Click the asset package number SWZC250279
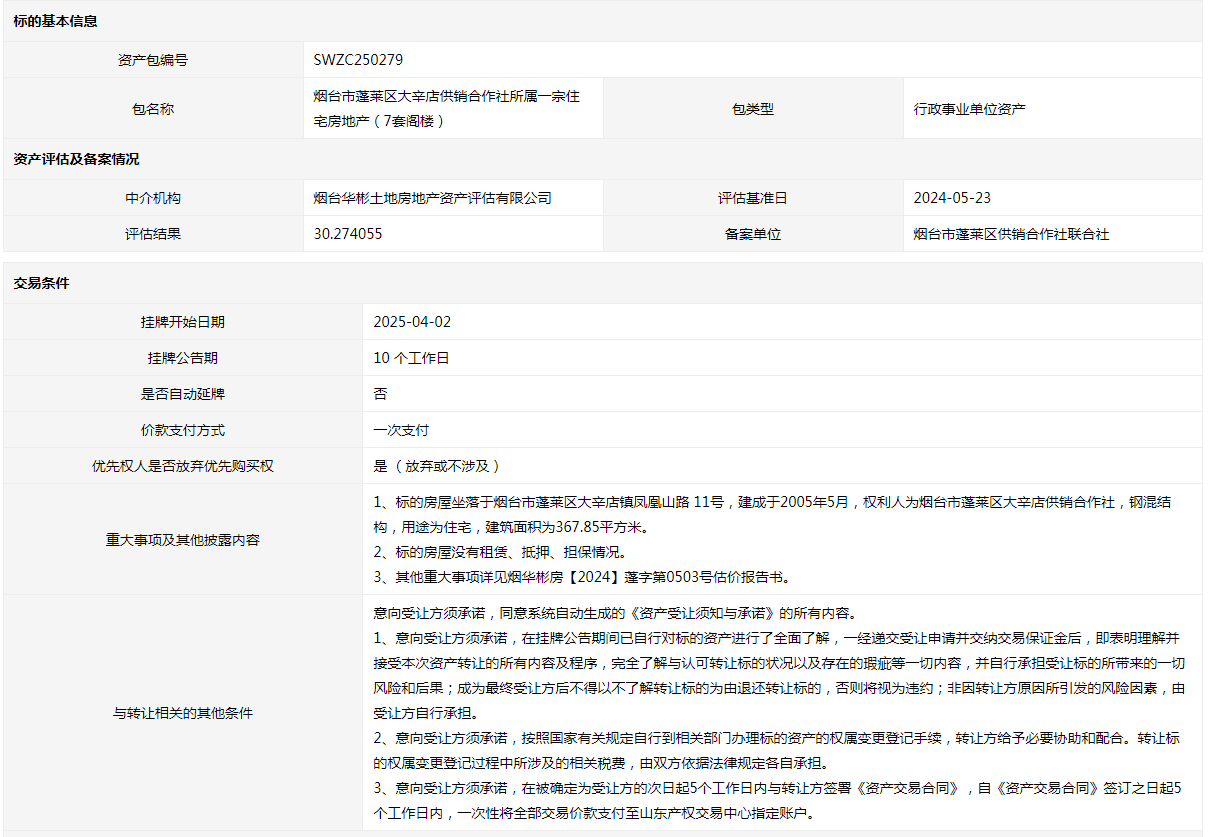This screenshot has height=837, width=1208. coord(358,60)
